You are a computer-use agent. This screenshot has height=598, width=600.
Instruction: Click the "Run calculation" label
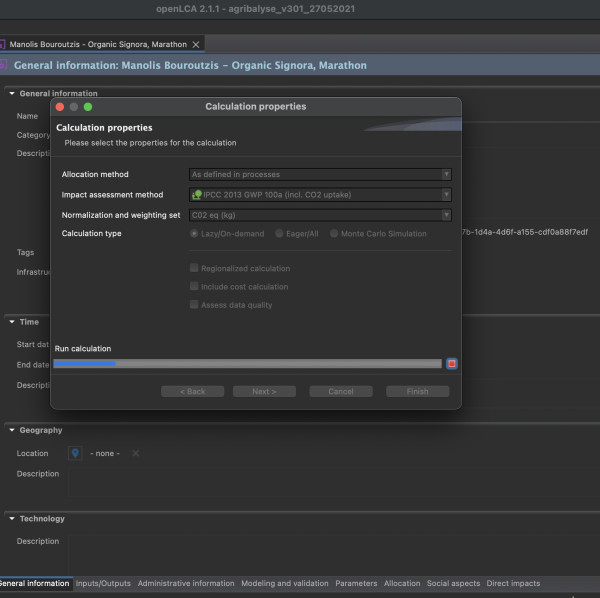[x=83, y=349]
